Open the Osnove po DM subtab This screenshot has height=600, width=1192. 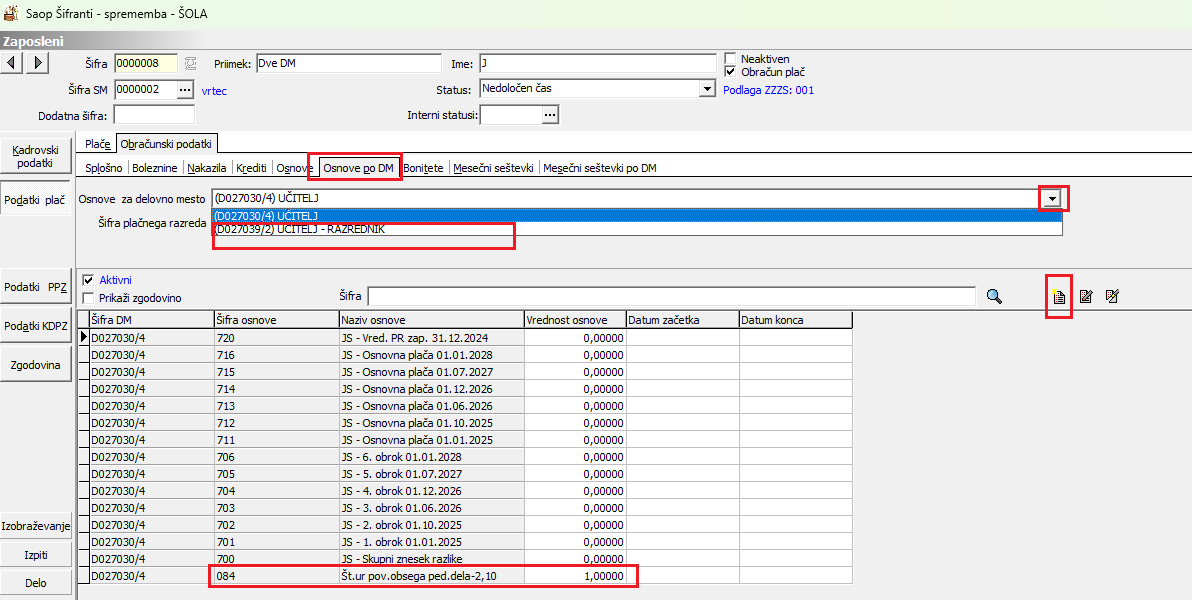(359, 168)
